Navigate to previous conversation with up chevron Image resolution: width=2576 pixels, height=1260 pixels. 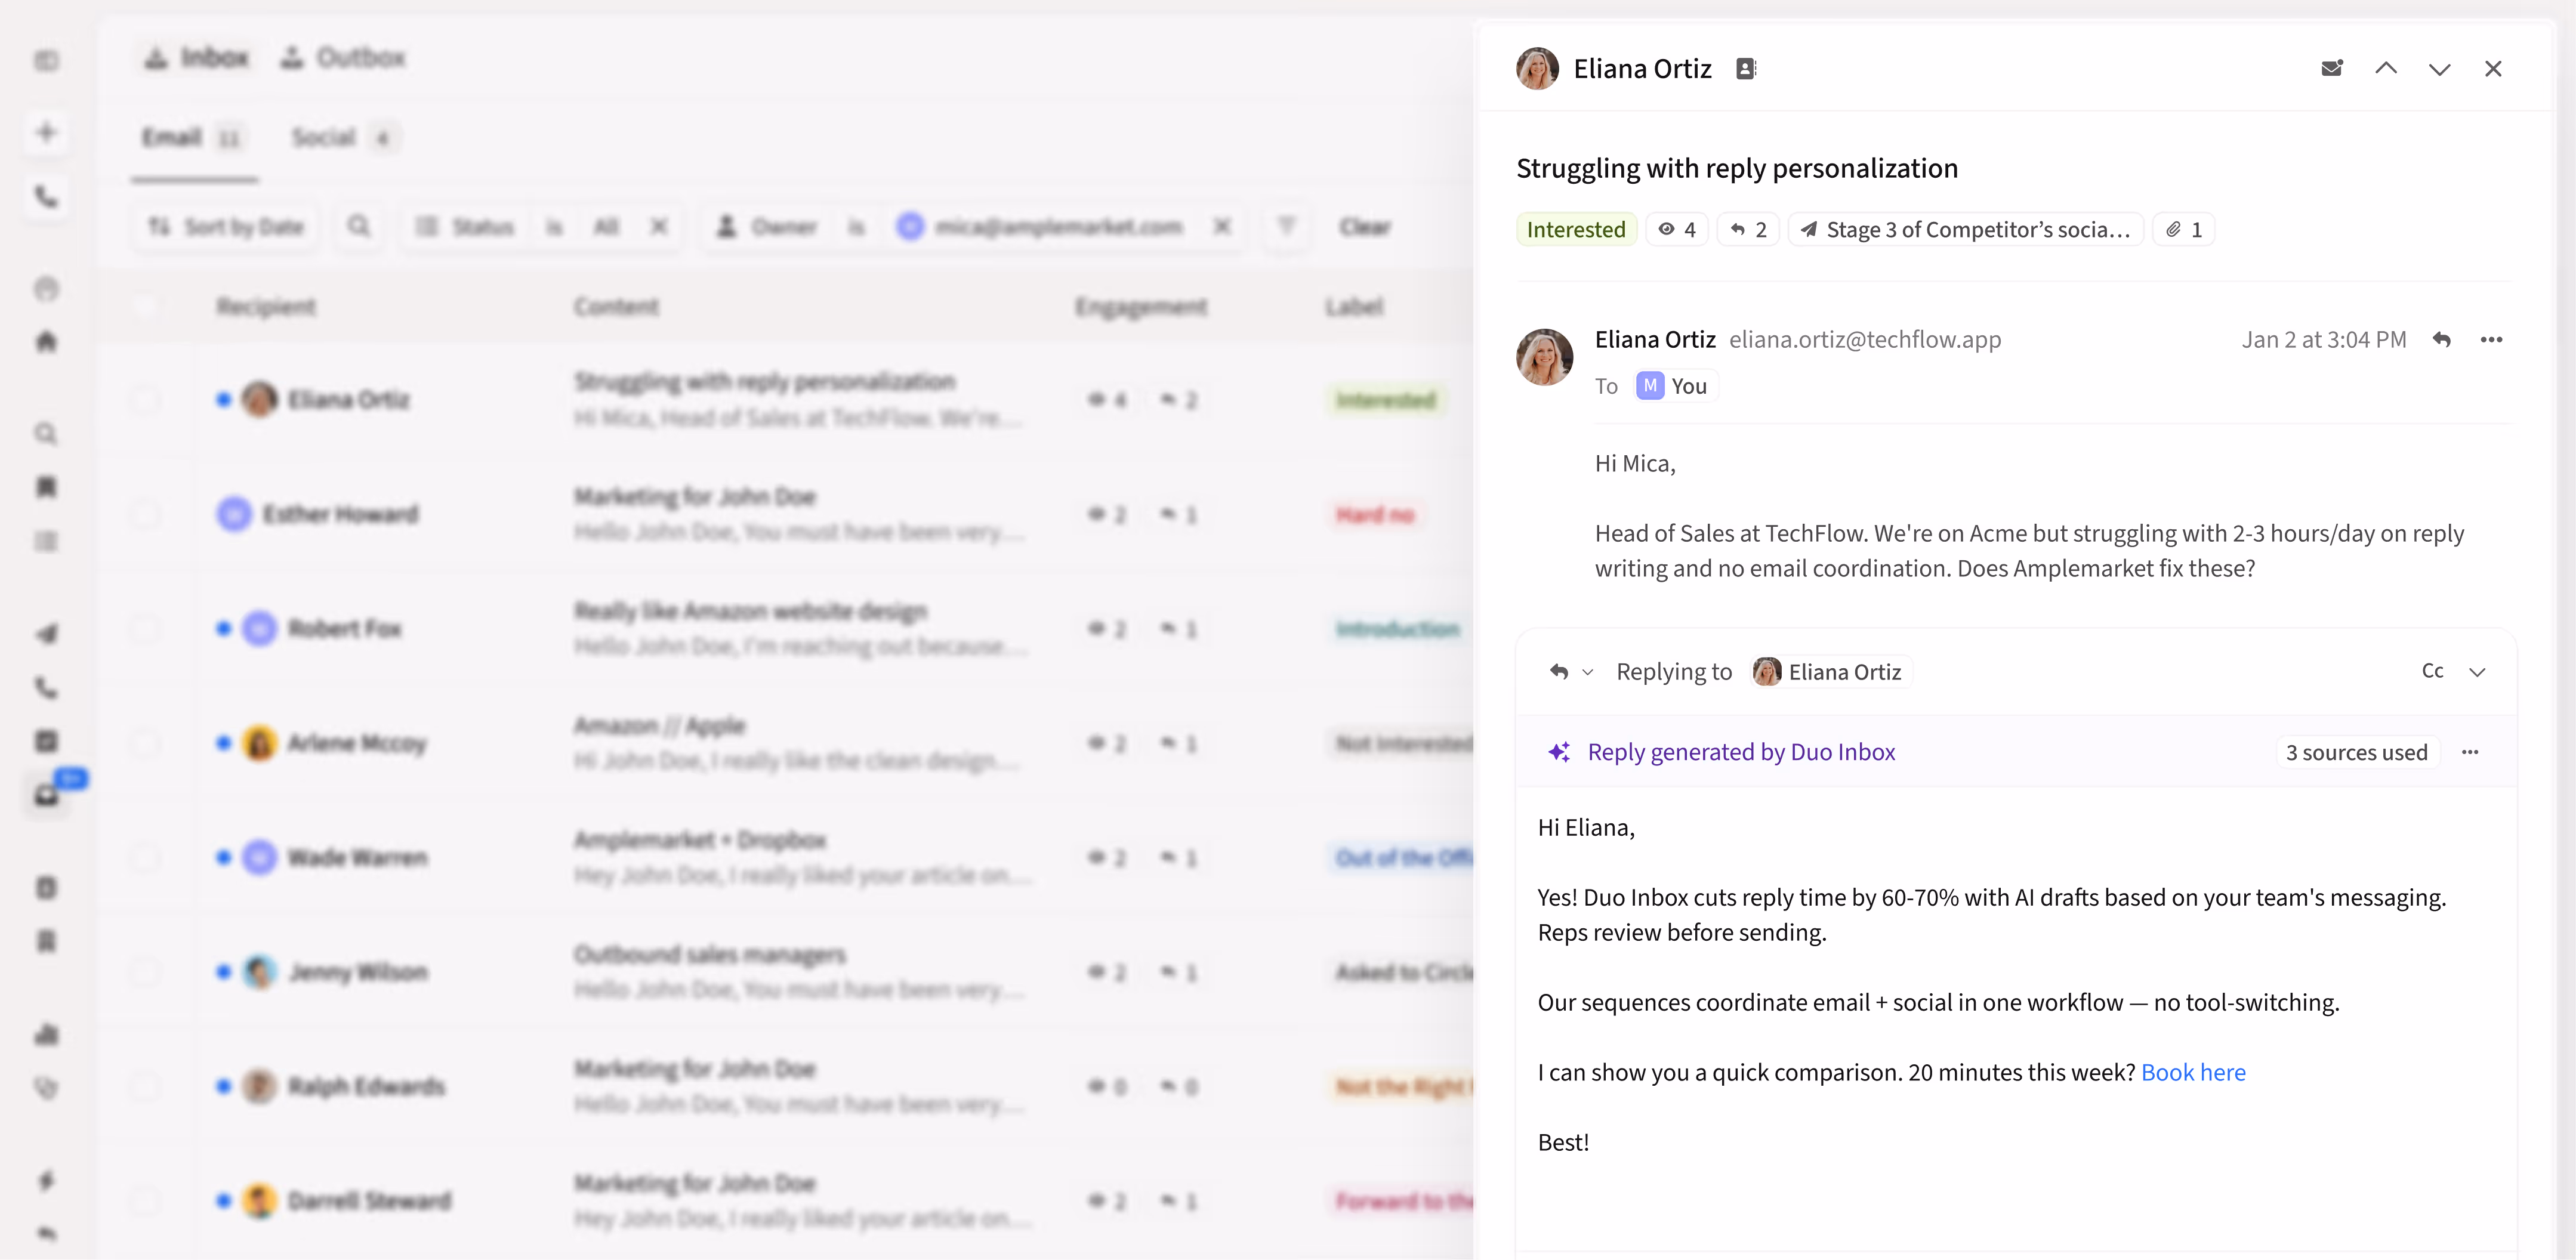point(2387,68)
